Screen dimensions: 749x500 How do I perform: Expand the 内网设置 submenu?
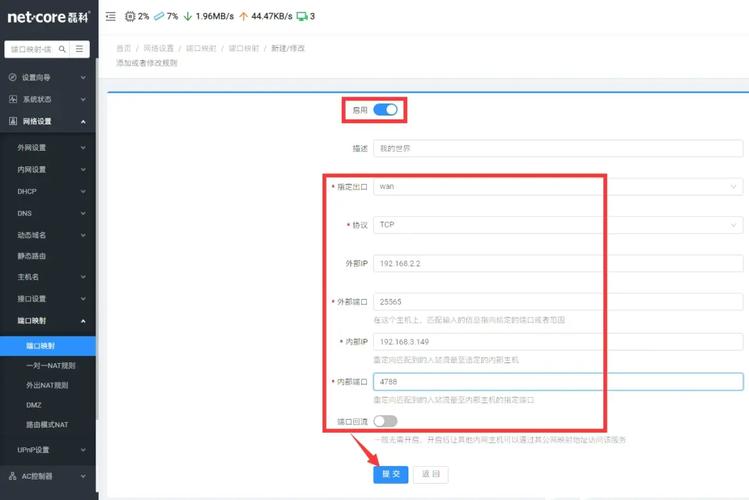(48, 170)
